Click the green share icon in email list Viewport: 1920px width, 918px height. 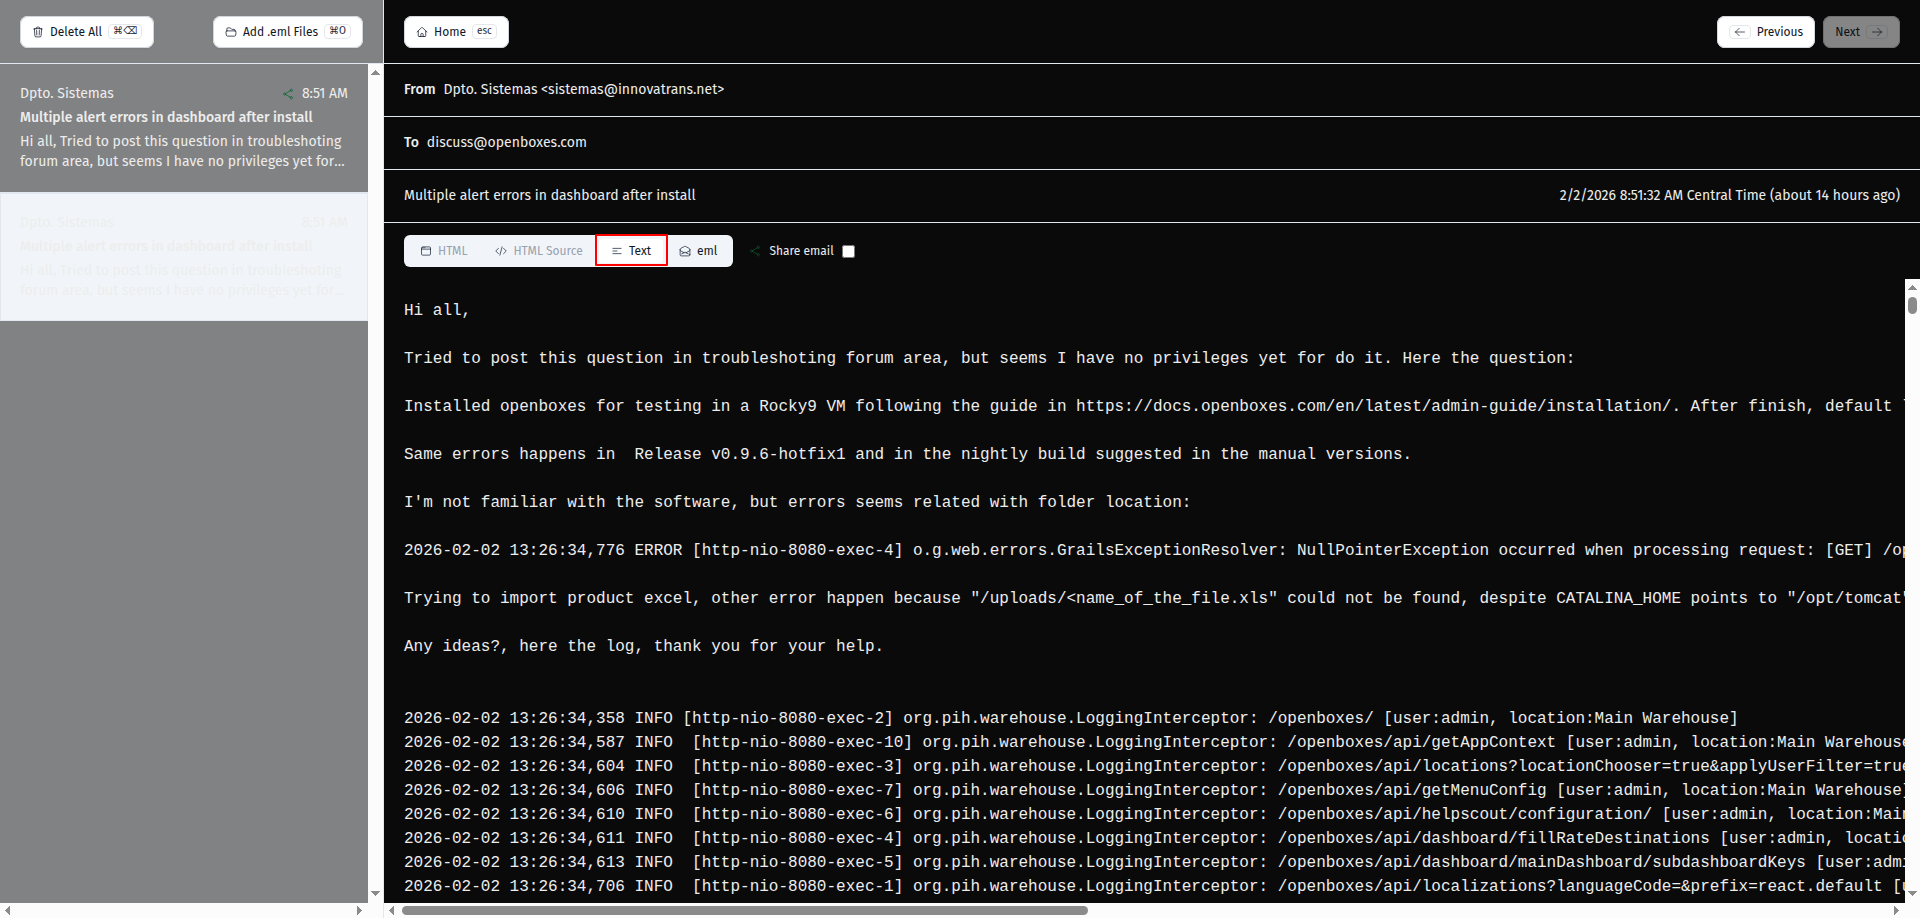(288, 94)
